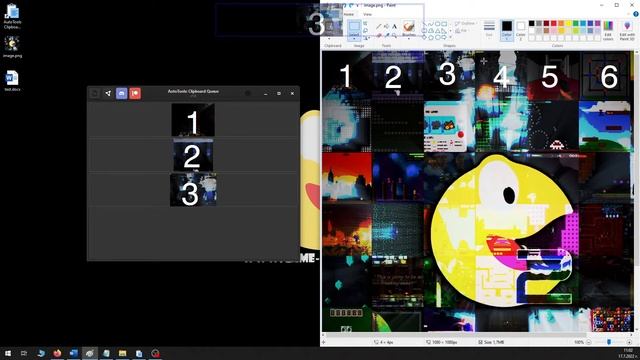Viewport: 640px width, 360px height.
Task: Click the leftmost dim icon in AutoTools header
Action: point(95,93)
